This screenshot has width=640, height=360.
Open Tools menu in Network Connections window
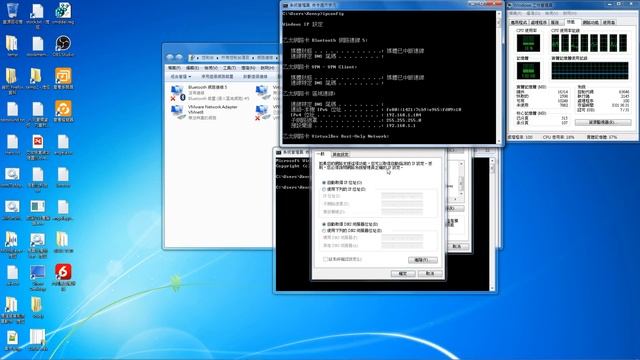[x=229, y=68]
